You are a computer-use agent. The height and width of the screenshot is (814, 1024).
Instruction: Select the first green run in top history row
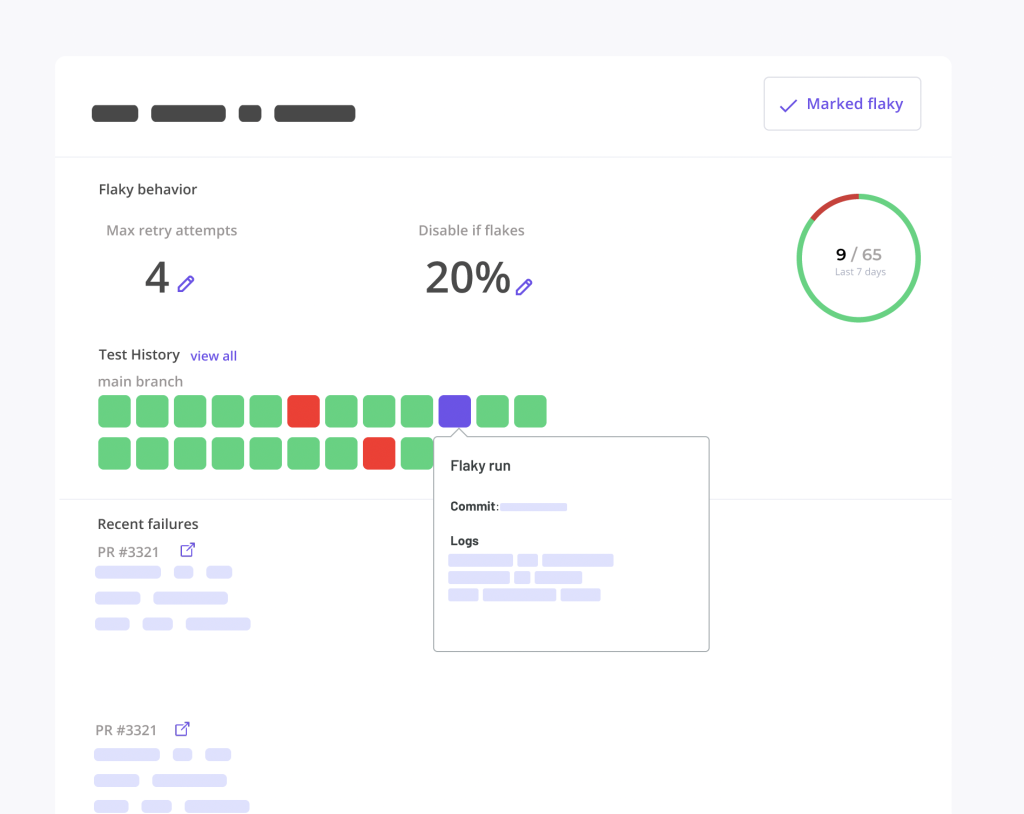coord(114,411)
